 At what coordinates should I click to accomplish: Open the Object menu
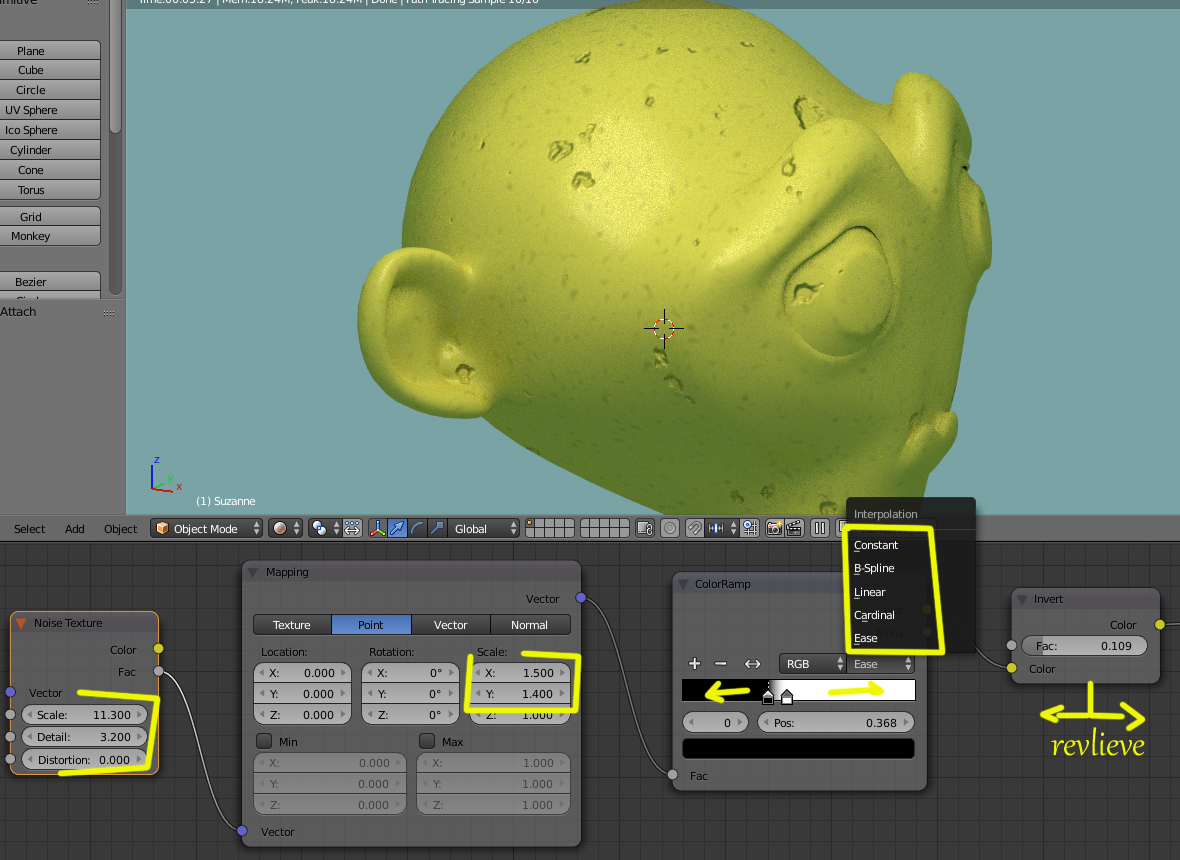(120, 529)
